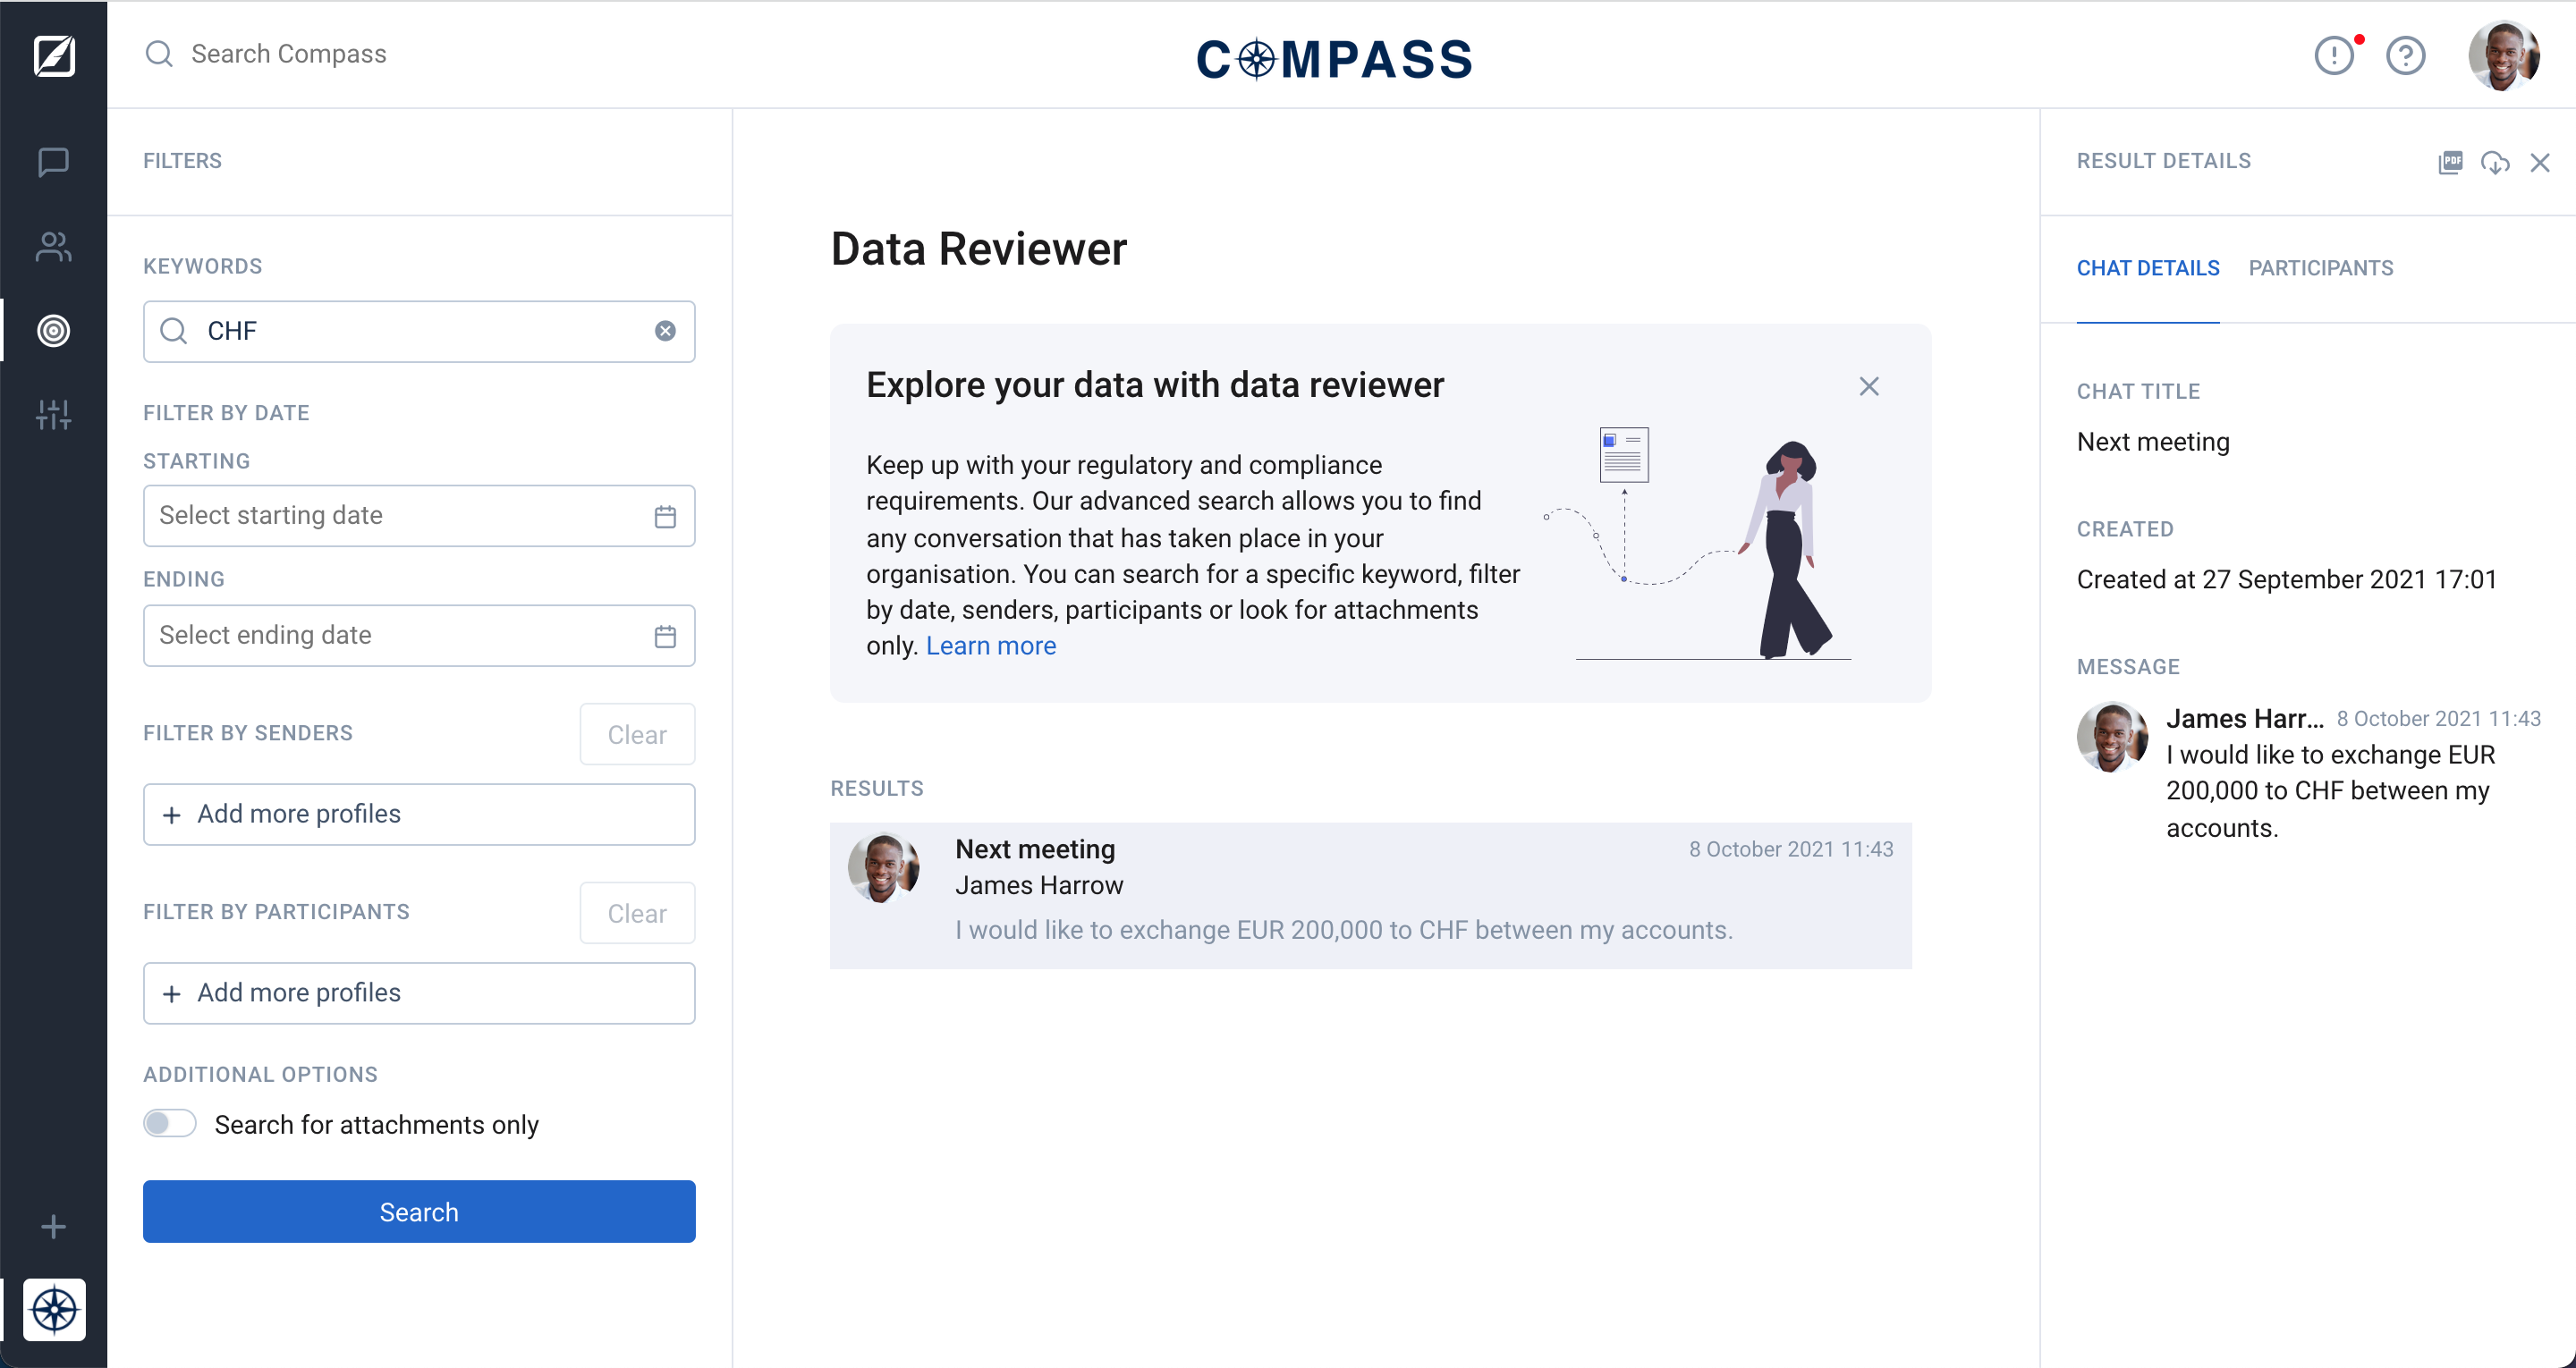Open the starting date calendar icon

coord(665,516)
